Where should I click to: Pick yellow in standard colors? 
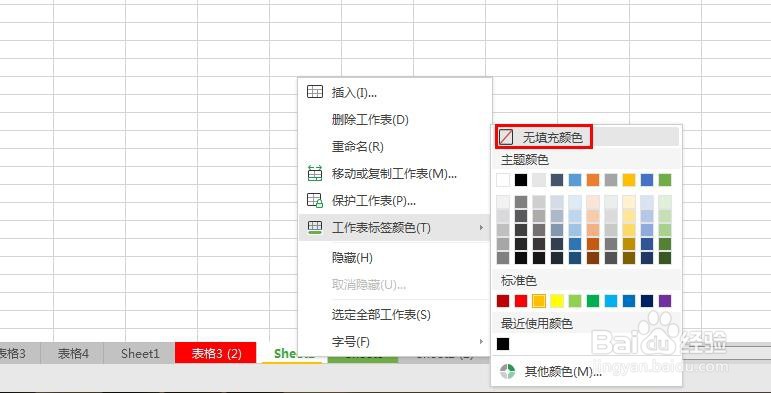(x=557, y=301)
